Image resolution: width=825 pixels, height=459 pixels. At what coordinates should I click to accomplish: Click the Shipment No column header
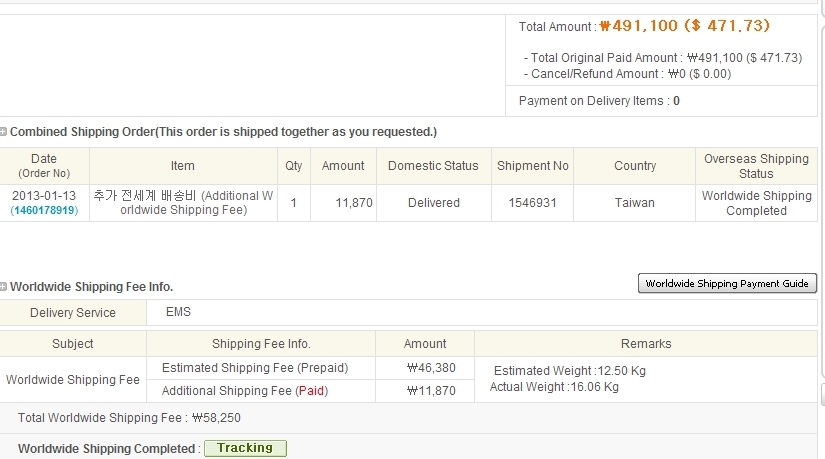[533, 166]
